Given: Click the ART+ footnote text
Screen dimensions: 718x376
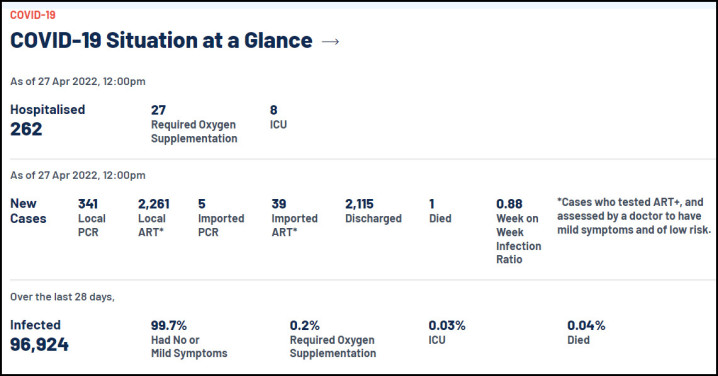Looking at the screenshot, I should point(634,216).
